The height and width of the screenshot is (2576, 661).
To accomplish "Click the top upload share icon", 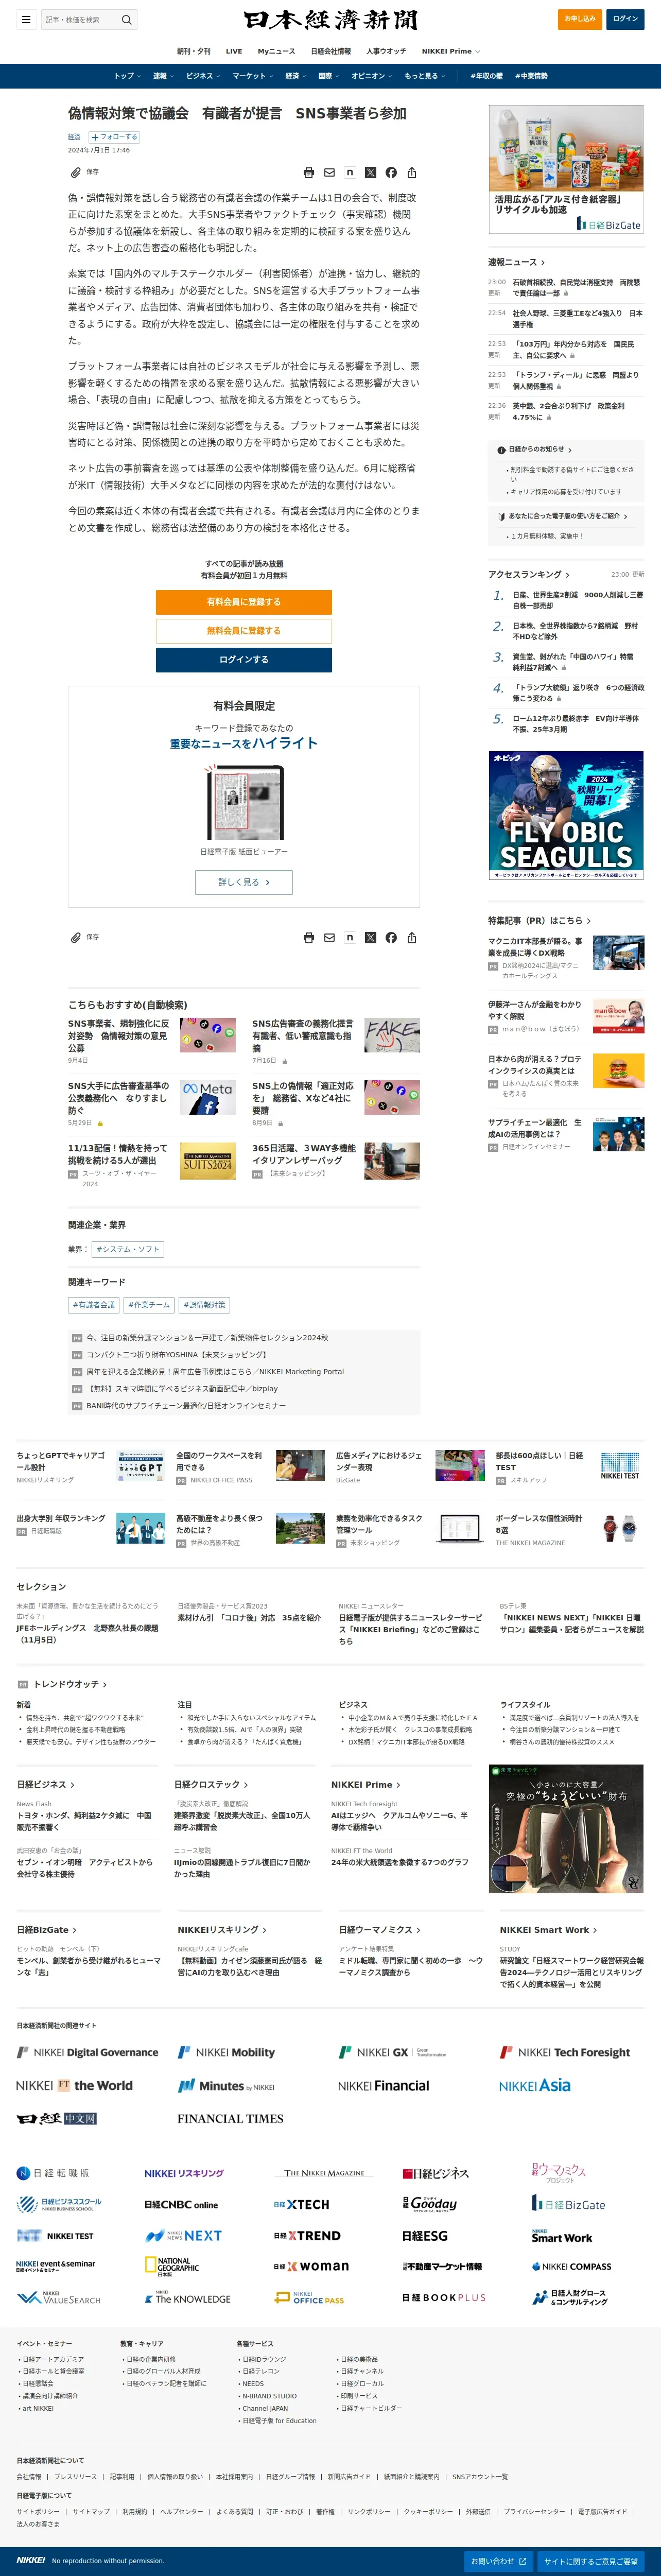I will click(x=411, y=172).
